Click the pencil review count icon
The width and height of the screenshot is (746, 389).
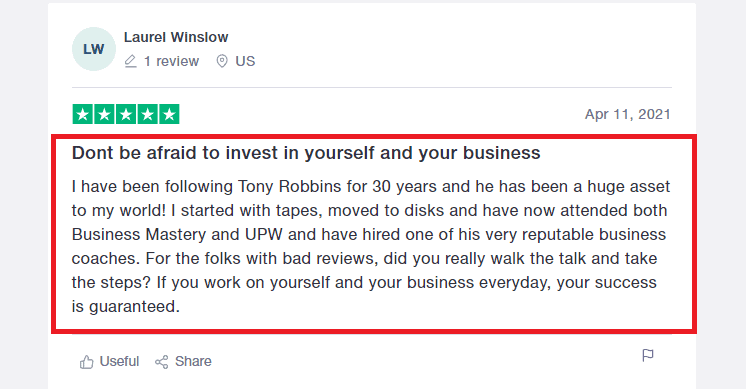(x=130, y=61)
